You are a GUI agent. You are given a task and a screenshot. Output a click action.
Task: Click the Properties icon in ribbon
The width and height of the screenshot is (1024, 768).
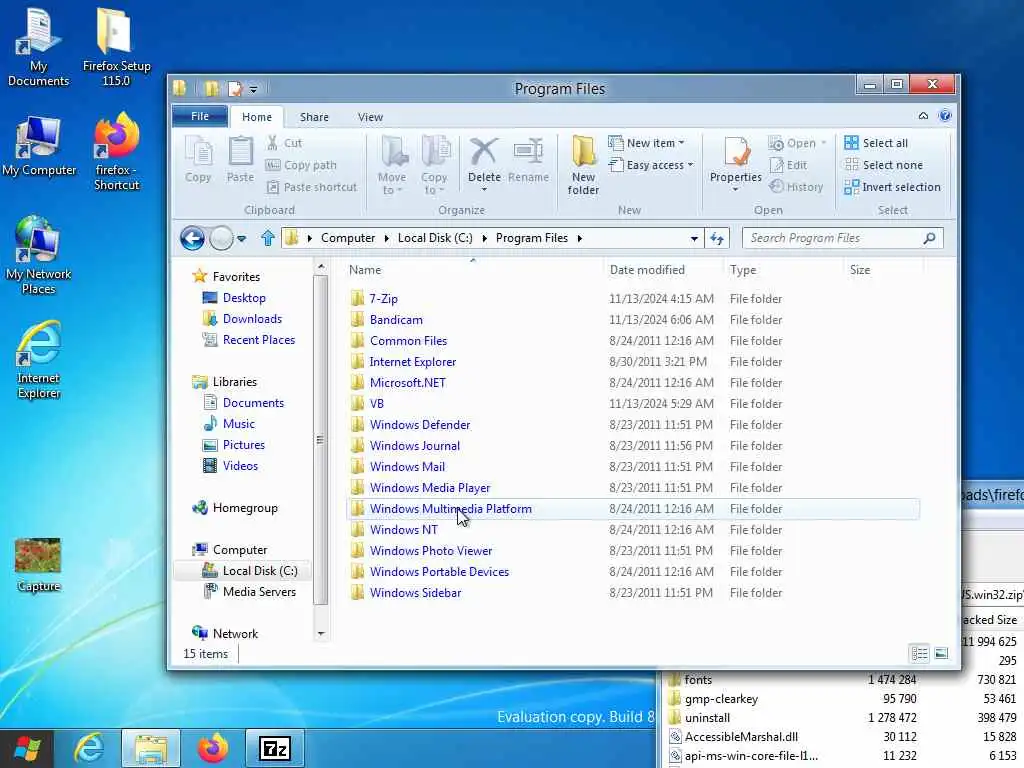(x=737, y=152)
